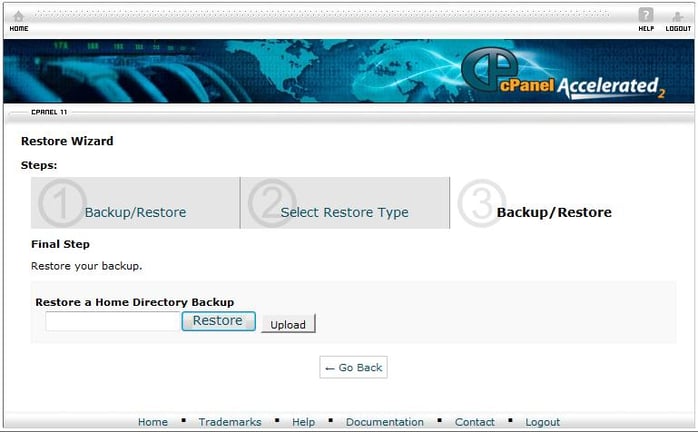Open the Help footer link
Viewport: 698px width, 432px height.
click(x=303, y=422)
